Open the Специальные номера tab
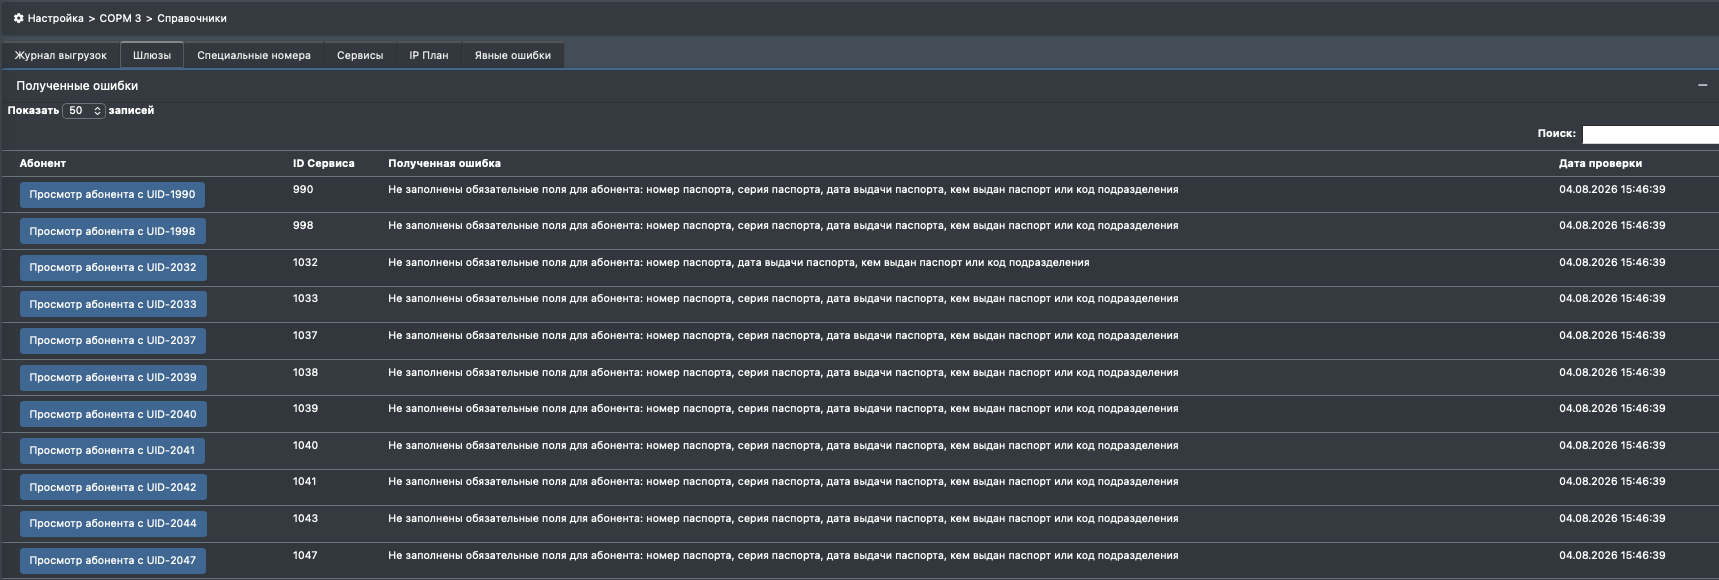1719x580 pixels. [x=254, y=55]
